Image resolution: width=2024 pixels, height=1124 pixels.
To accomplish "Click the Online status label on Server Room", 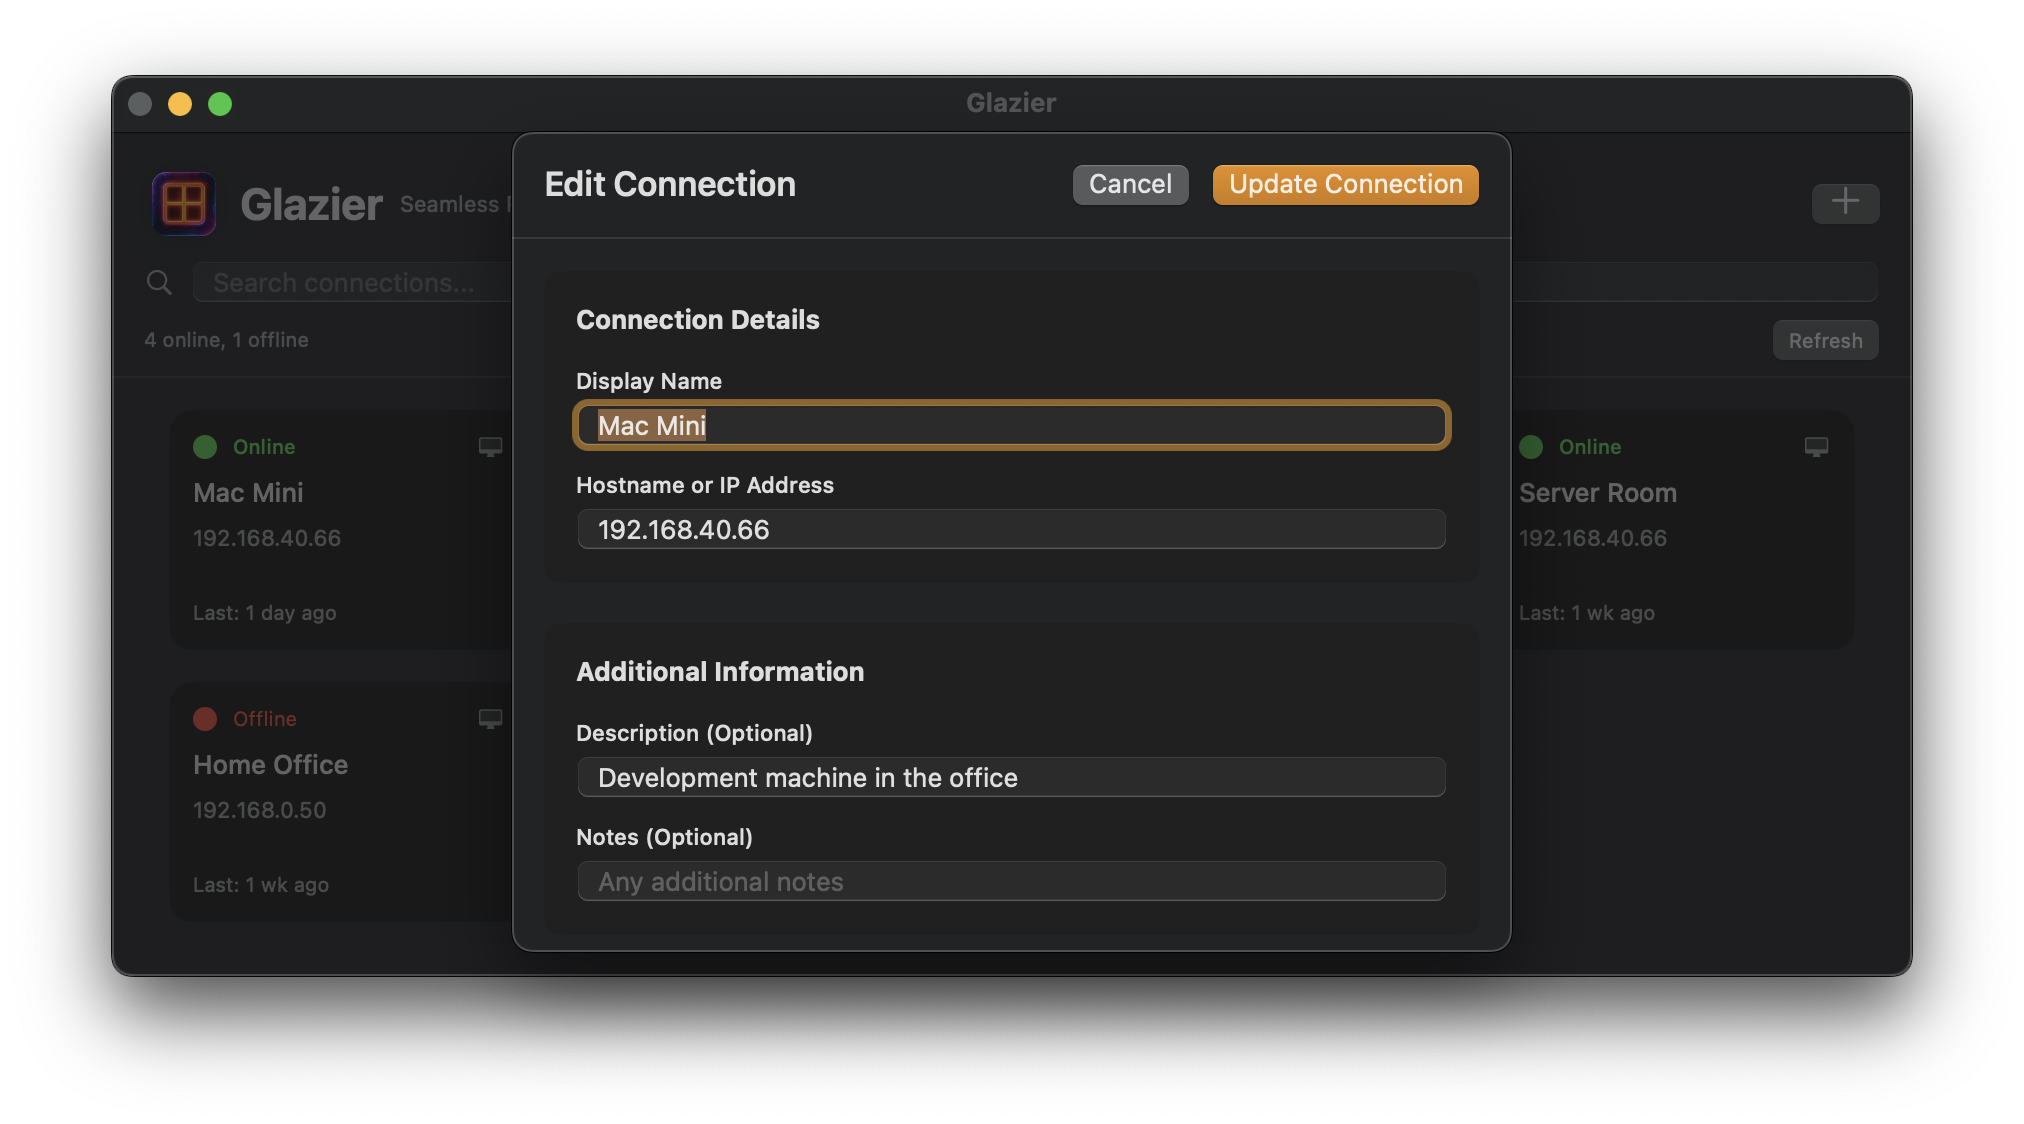I will 1588,447.
